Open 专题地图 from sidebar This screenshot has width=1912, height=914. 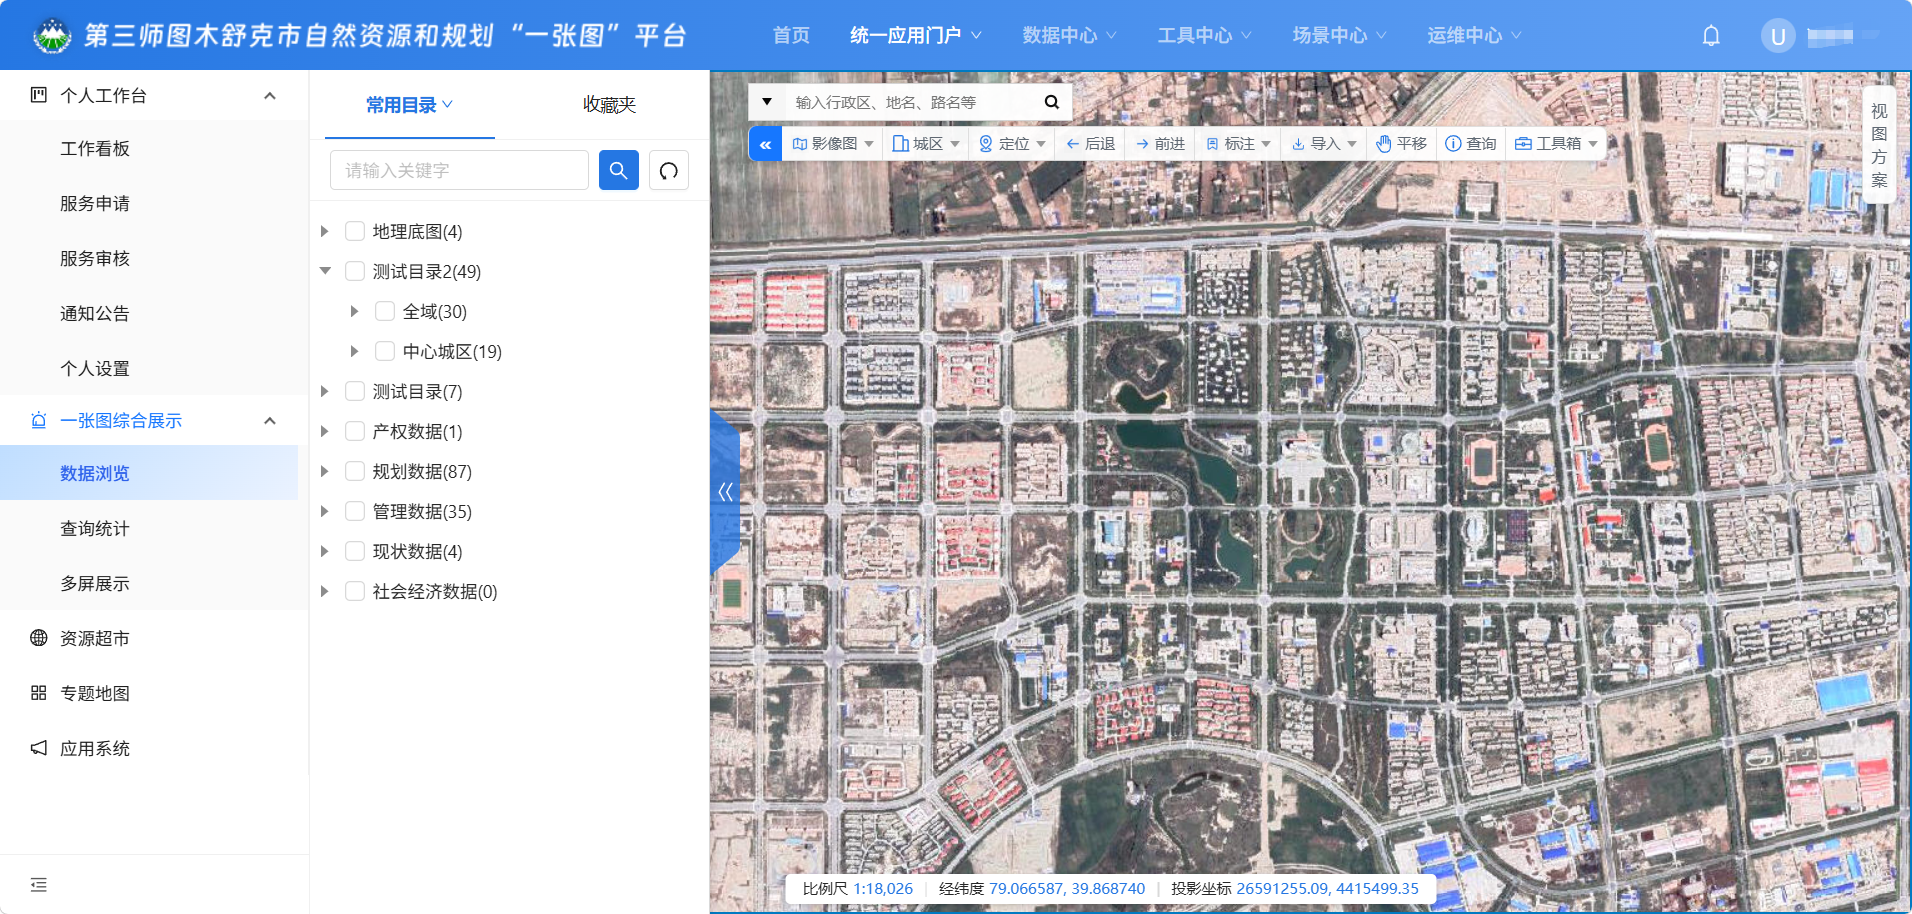(x=95, y=693)
